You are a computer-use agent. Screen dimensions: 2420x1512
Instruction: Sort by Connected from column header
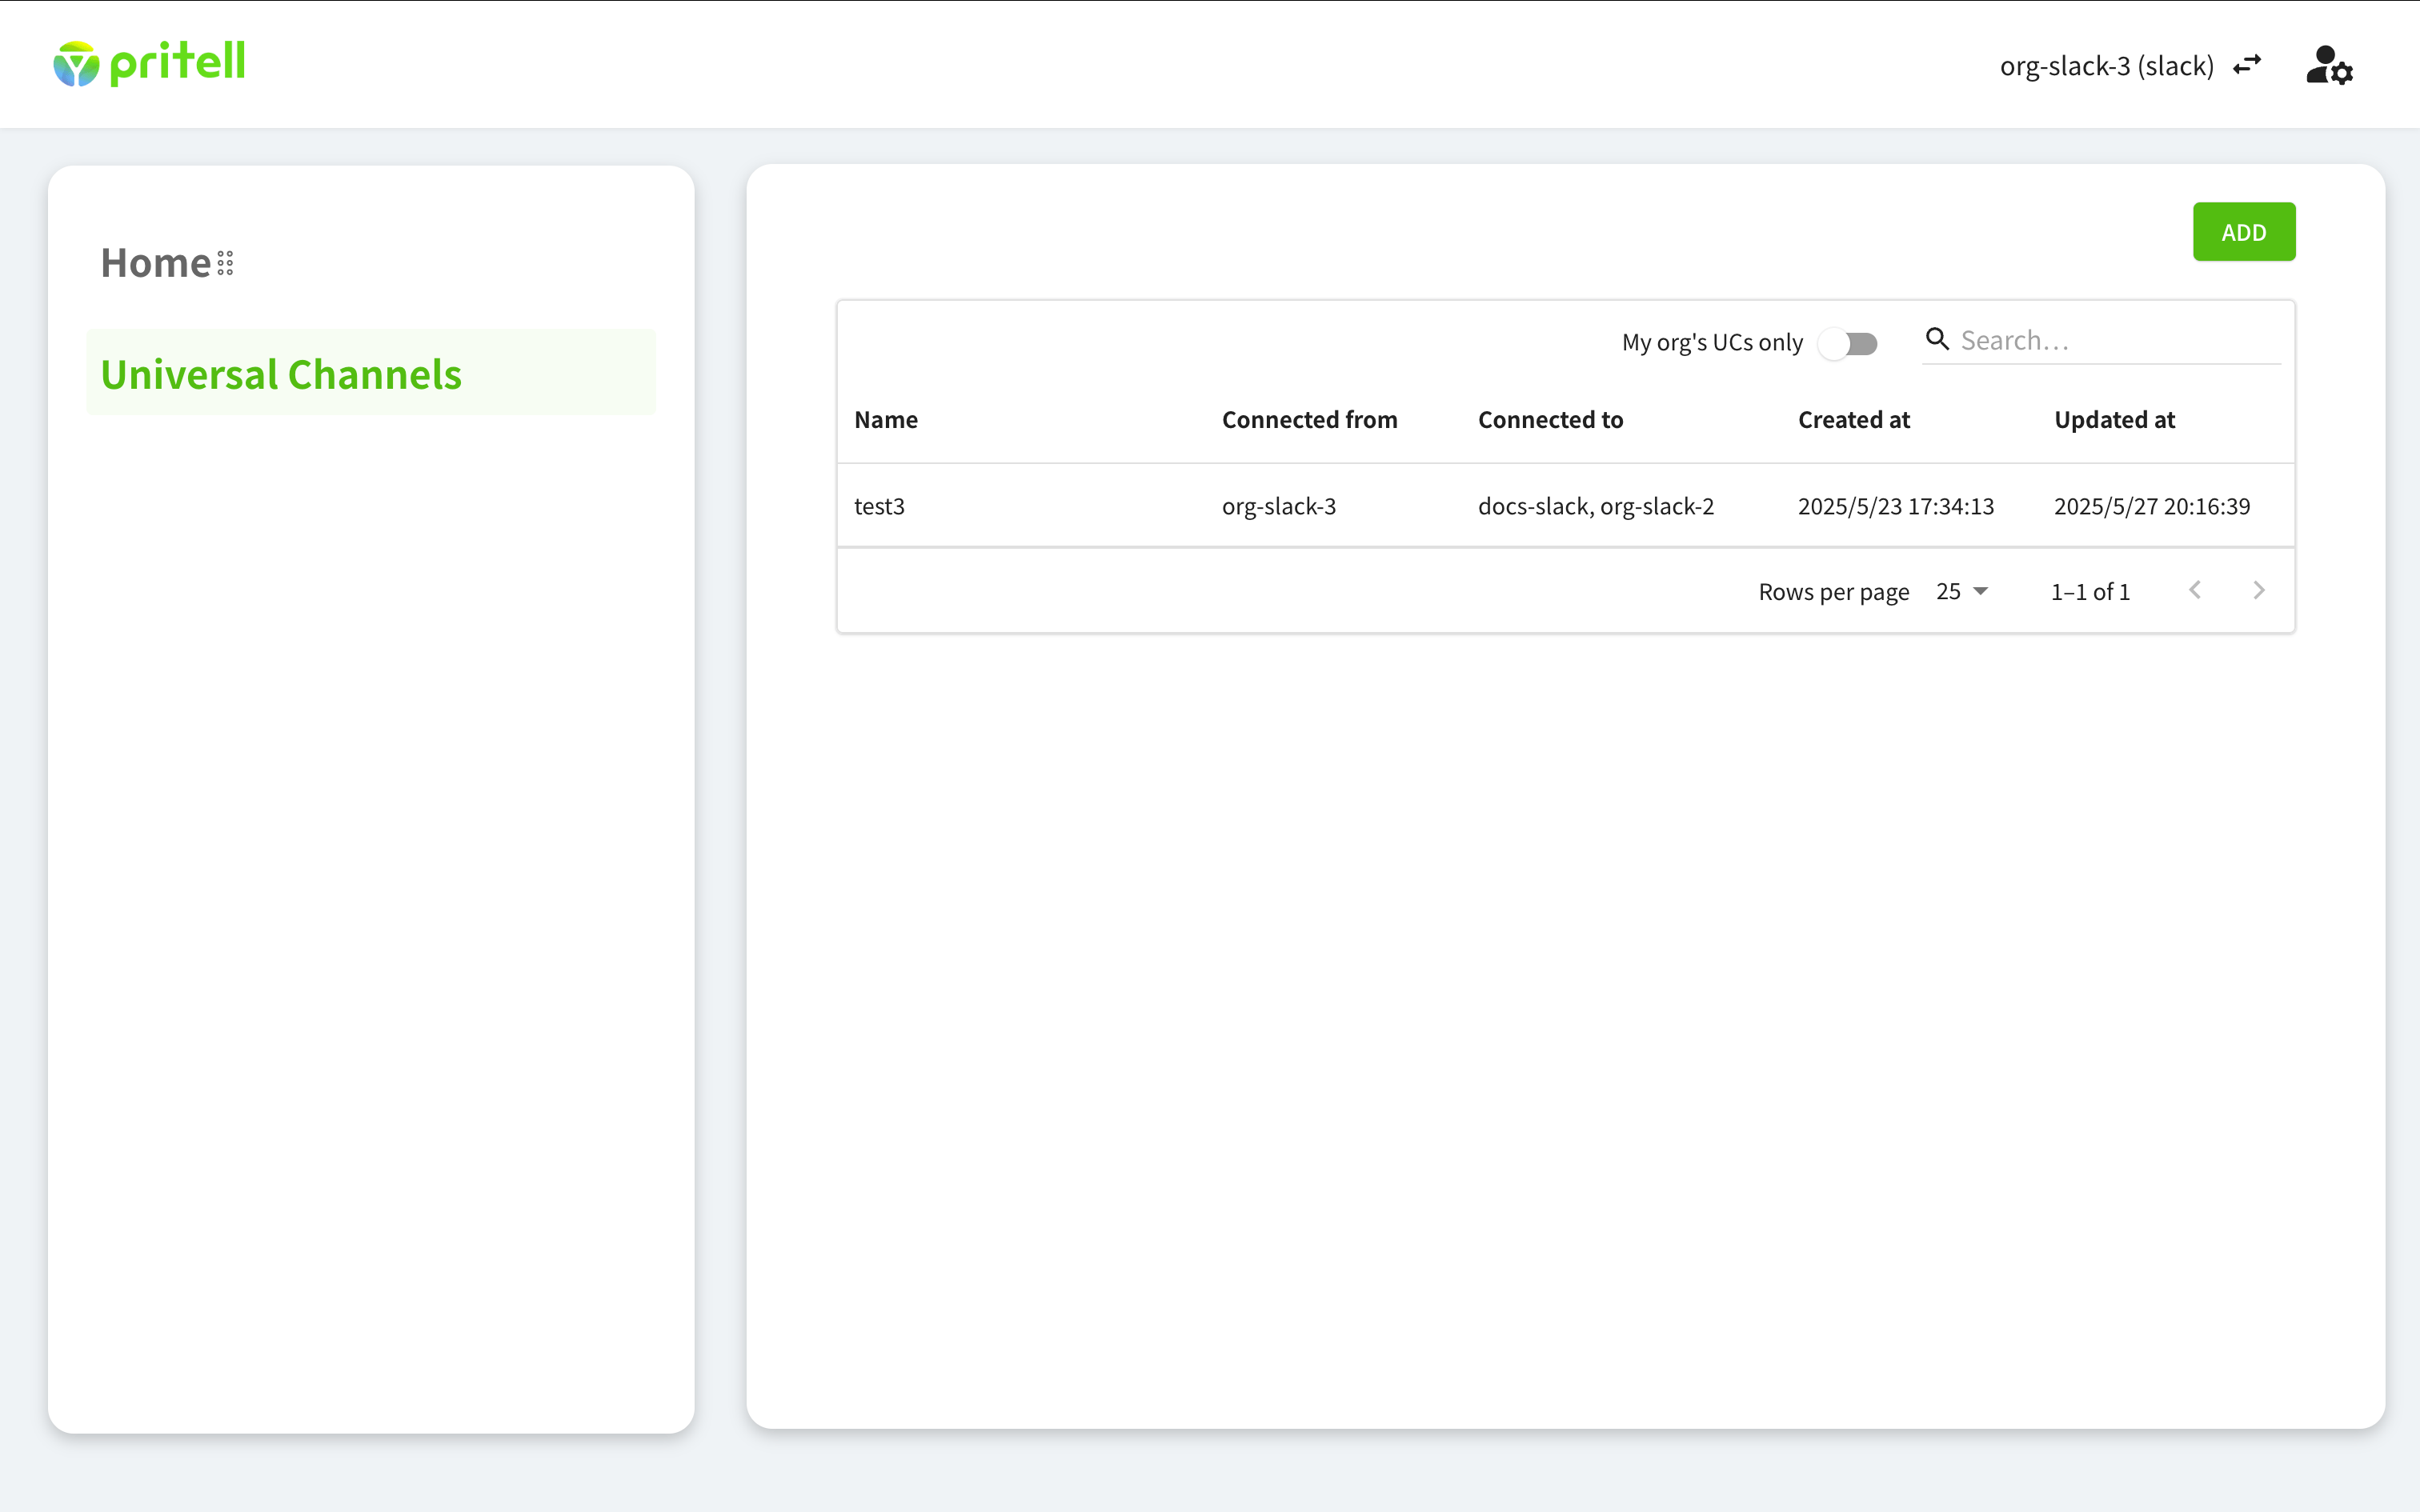1309,420
